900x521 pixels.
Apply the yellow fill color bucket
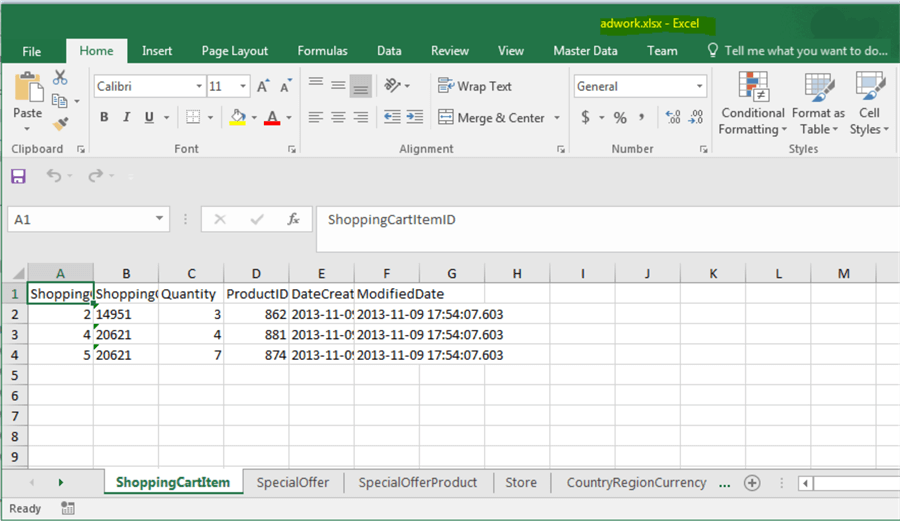pos(238,118)
